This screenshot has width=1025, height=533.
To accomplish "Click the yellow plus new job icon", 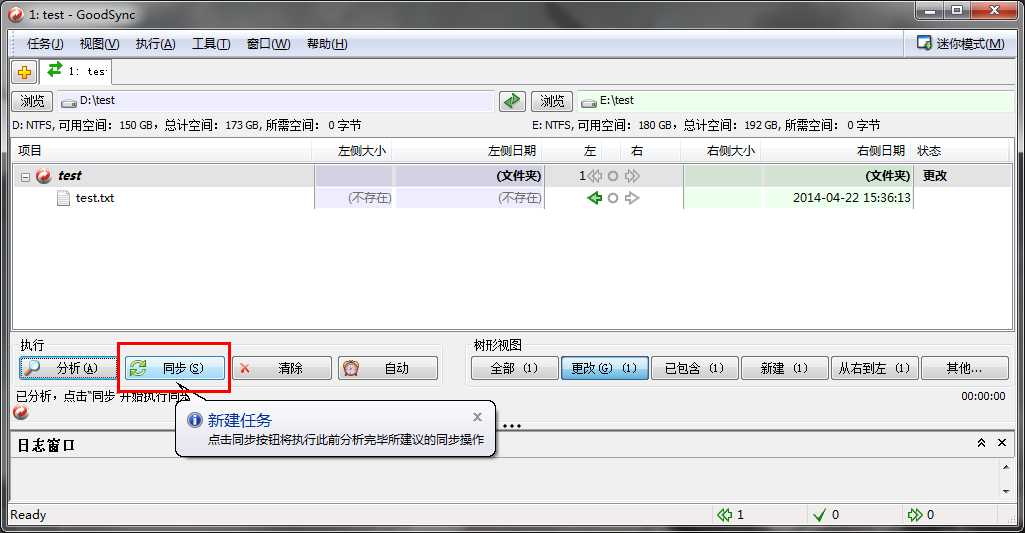I will pos(24,72).
